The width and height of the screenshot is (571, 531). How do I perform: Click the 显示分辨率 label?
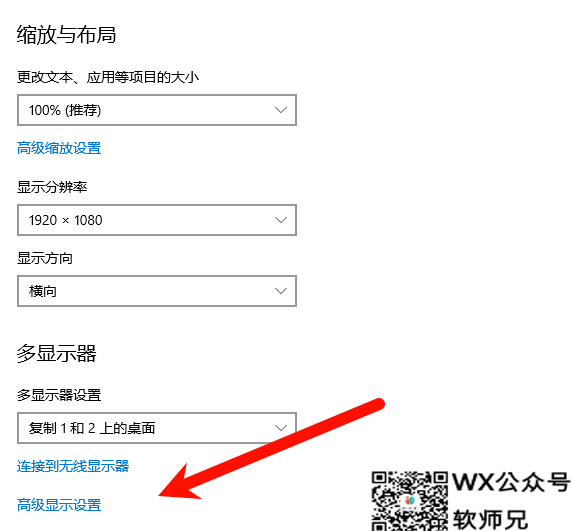[52, 187]
